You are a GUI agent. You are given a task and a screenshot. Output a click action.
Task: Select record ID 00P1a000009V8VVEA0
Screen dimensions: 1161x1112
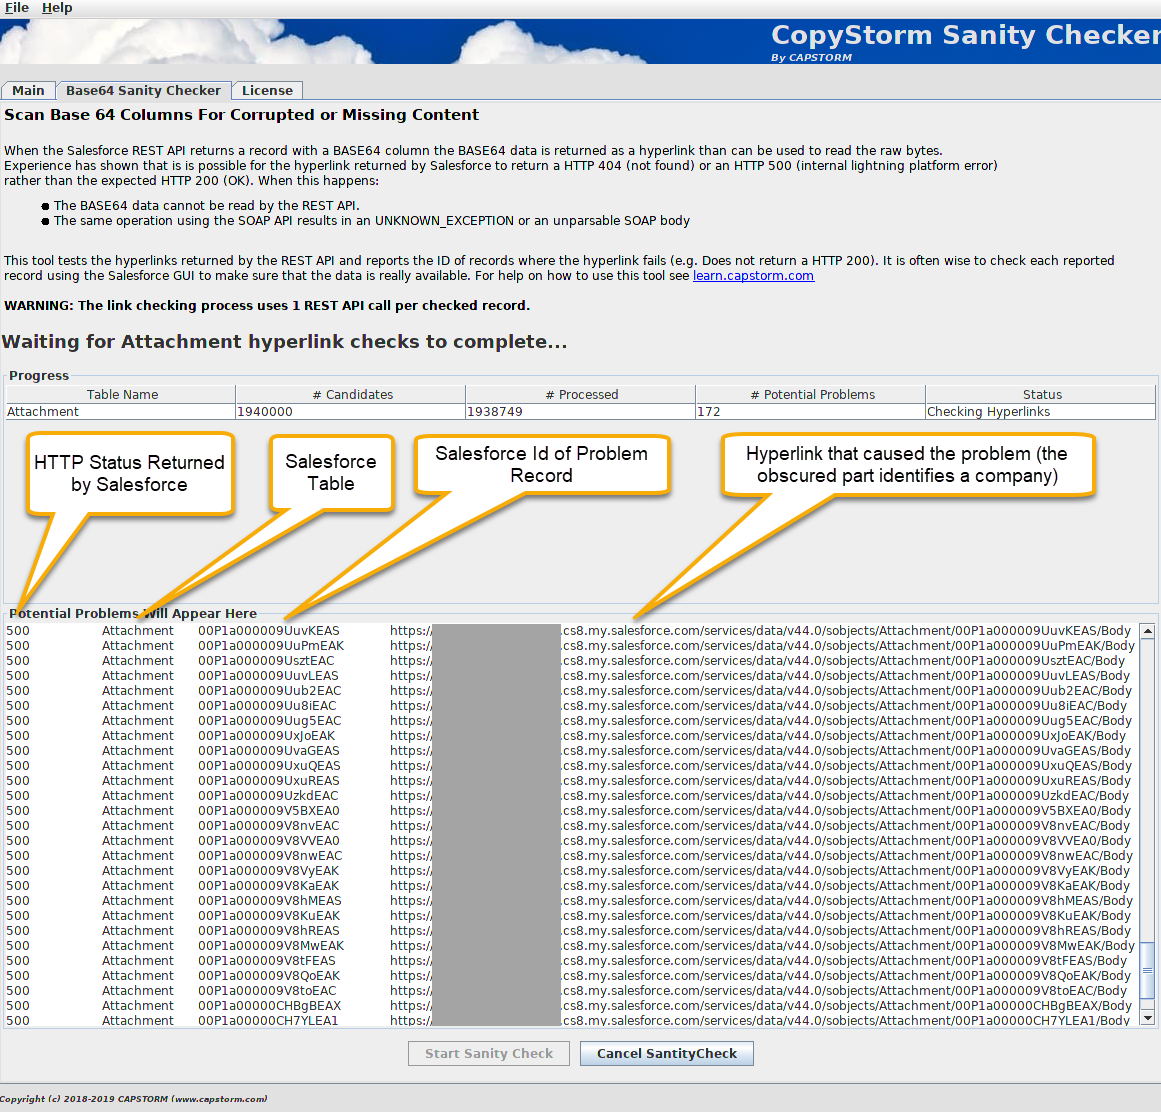269,840
